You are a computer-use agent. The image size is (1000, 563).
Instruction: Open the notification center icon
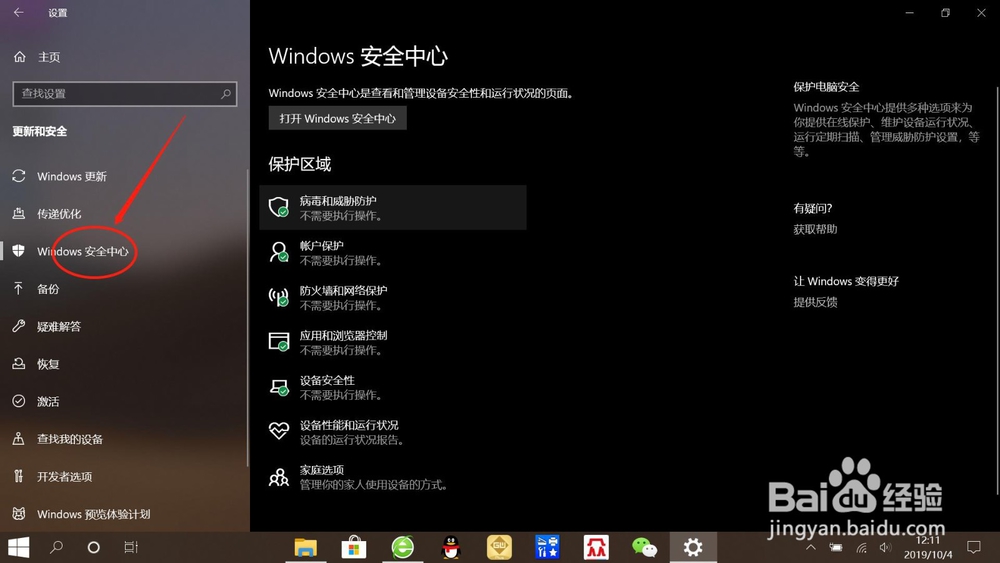tap(973, 547)
